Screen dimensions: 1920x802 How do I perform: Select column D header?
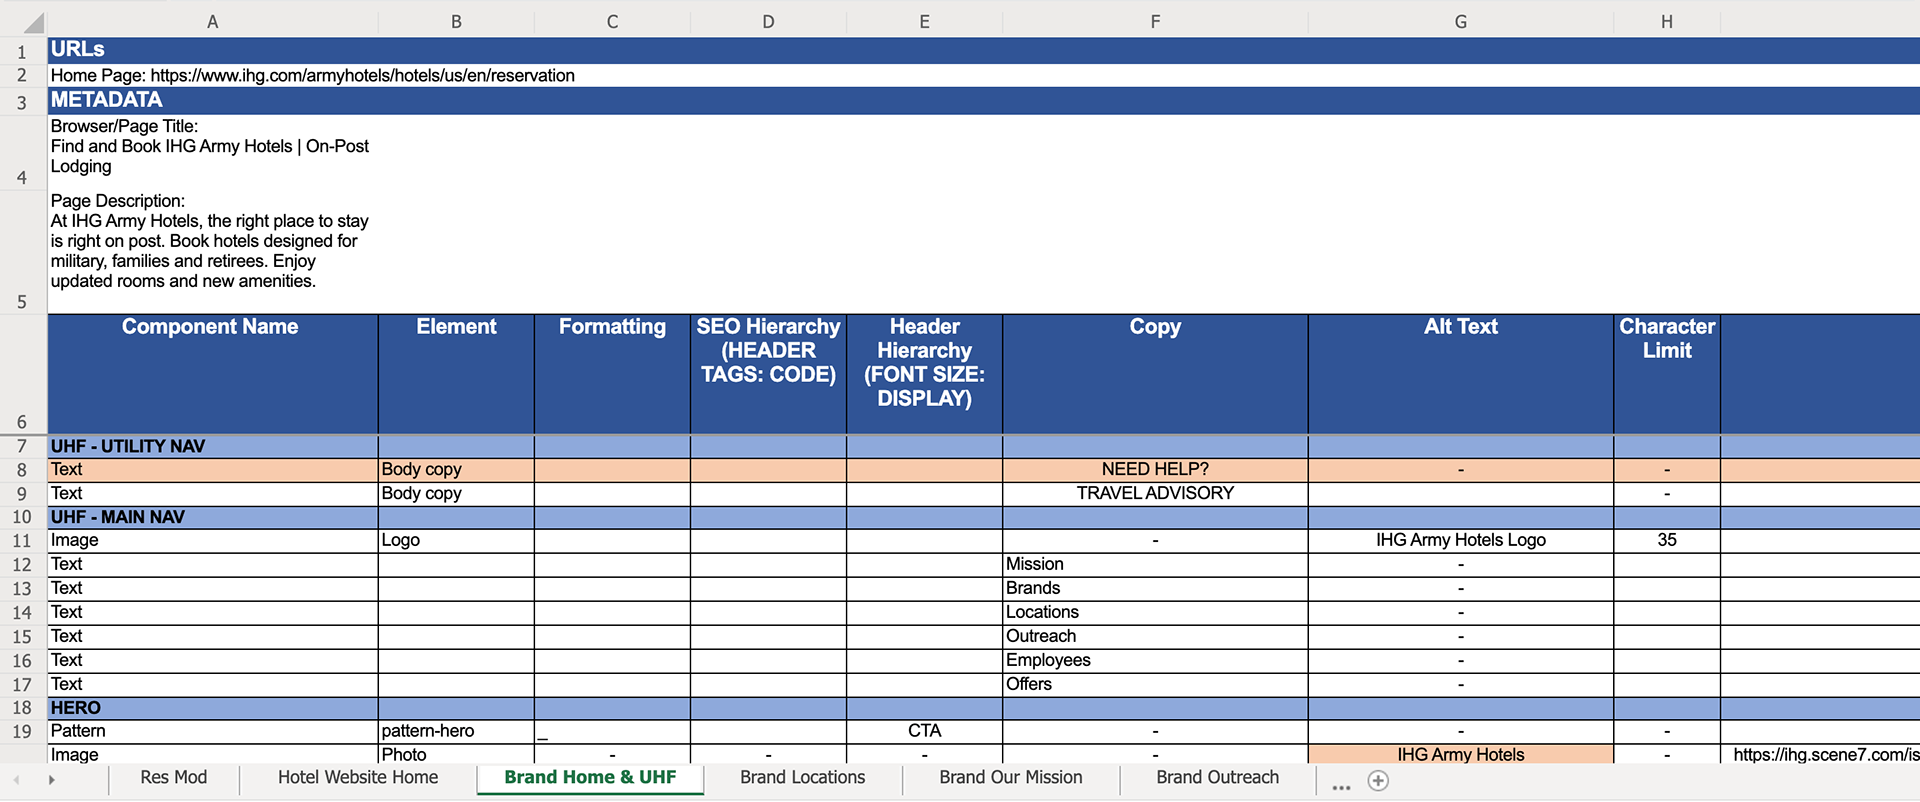768,22
